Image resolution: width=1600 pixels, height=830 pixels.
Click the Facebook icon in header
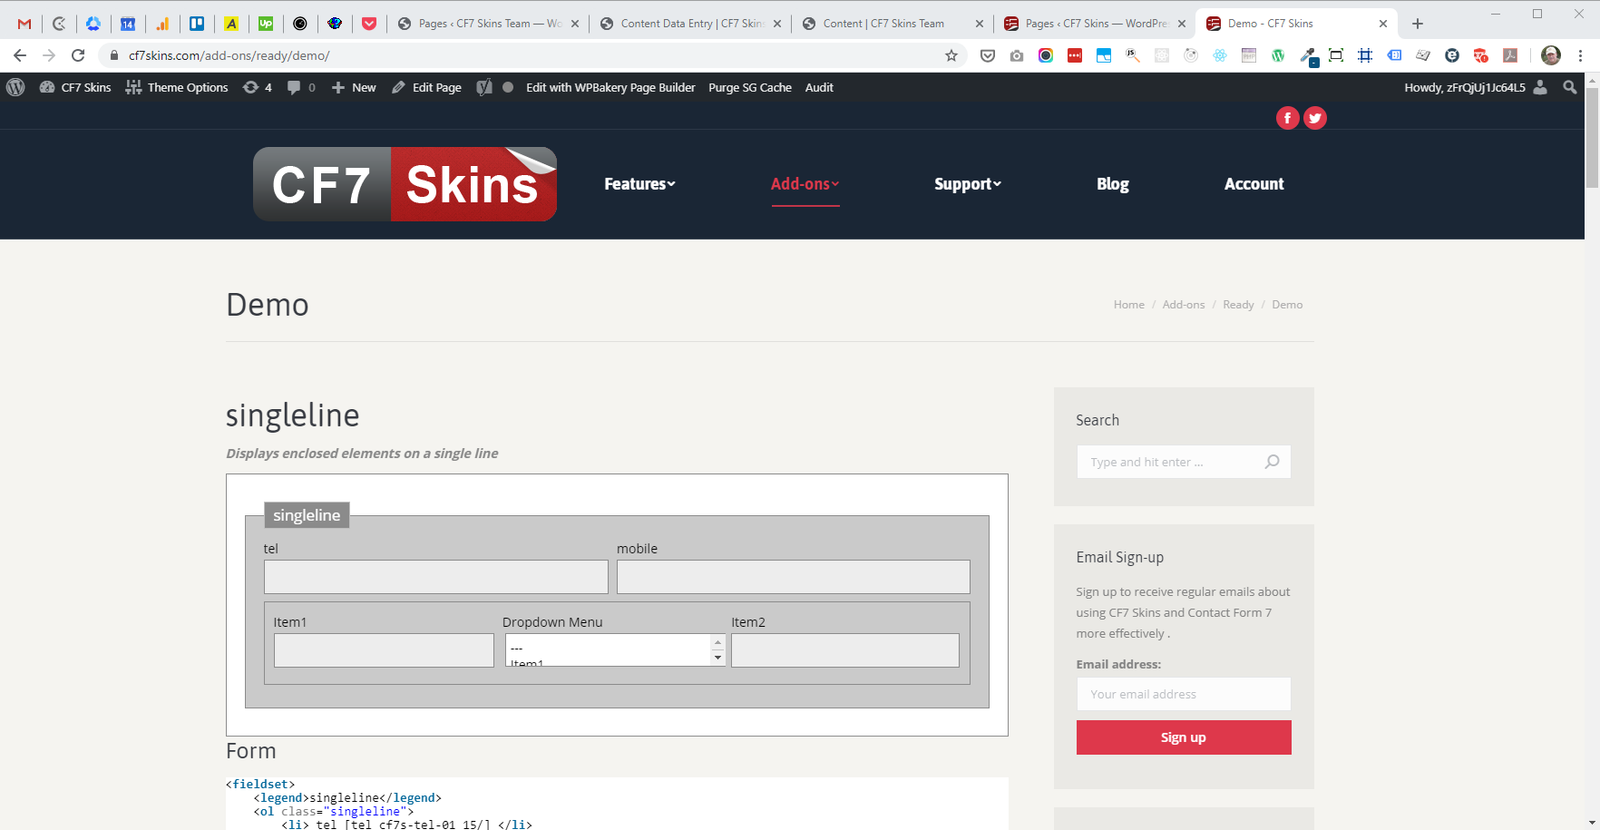[x=1287, y=118]
